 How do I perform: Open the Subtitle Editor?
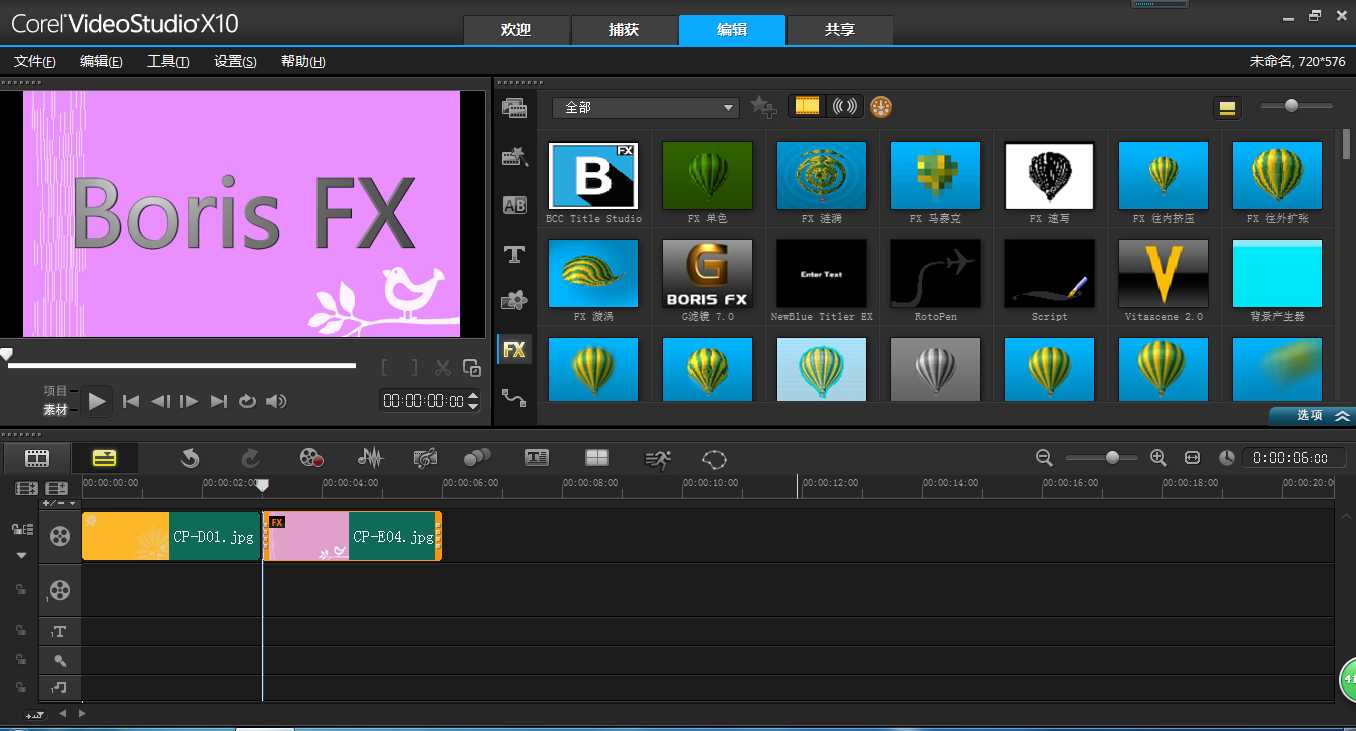coord(537,458)
